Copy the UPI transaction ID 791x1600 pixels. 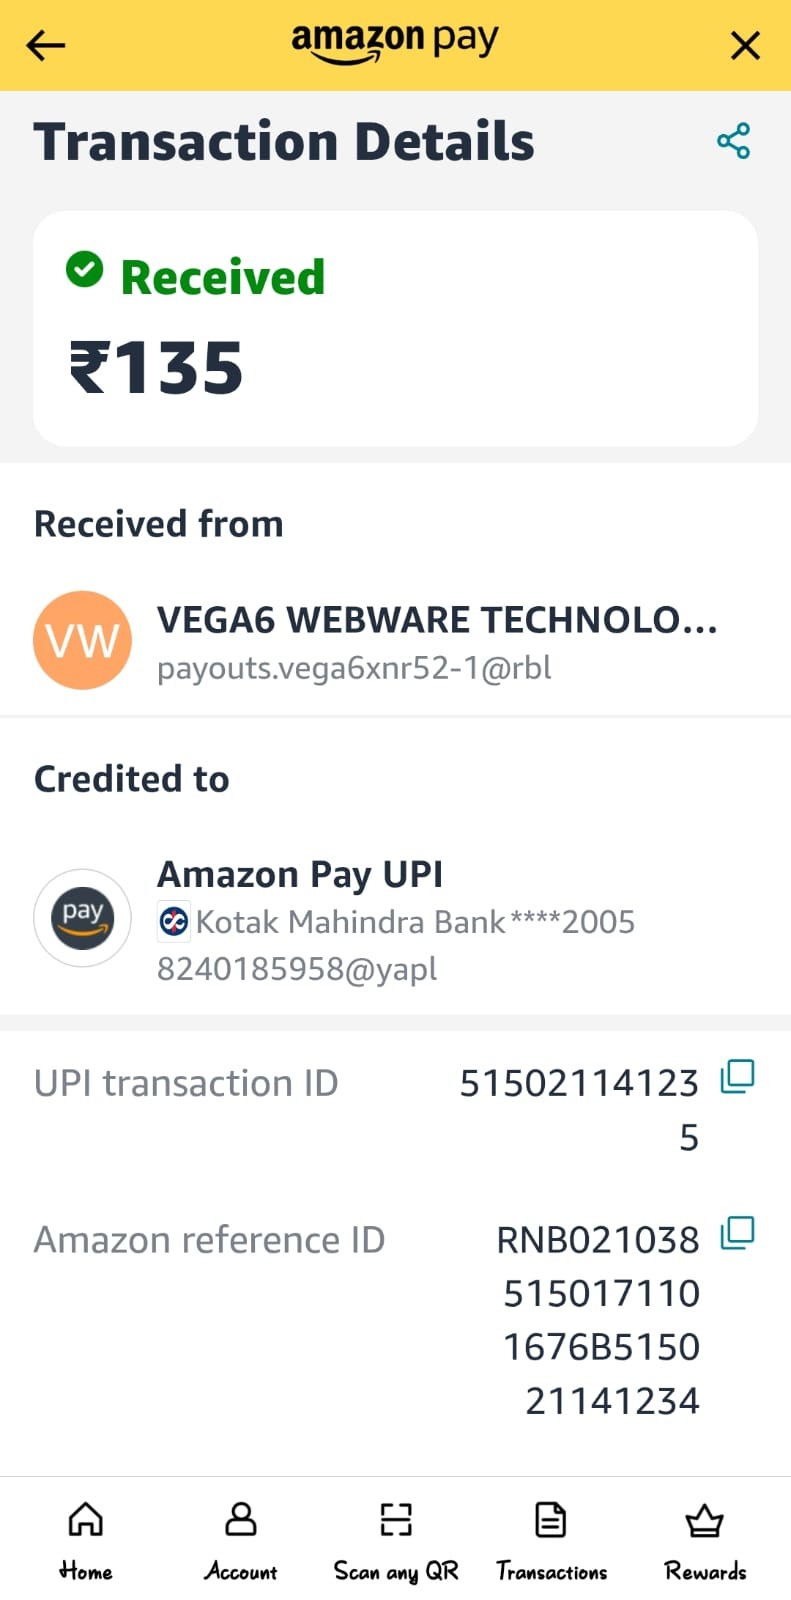(738, 1077)
